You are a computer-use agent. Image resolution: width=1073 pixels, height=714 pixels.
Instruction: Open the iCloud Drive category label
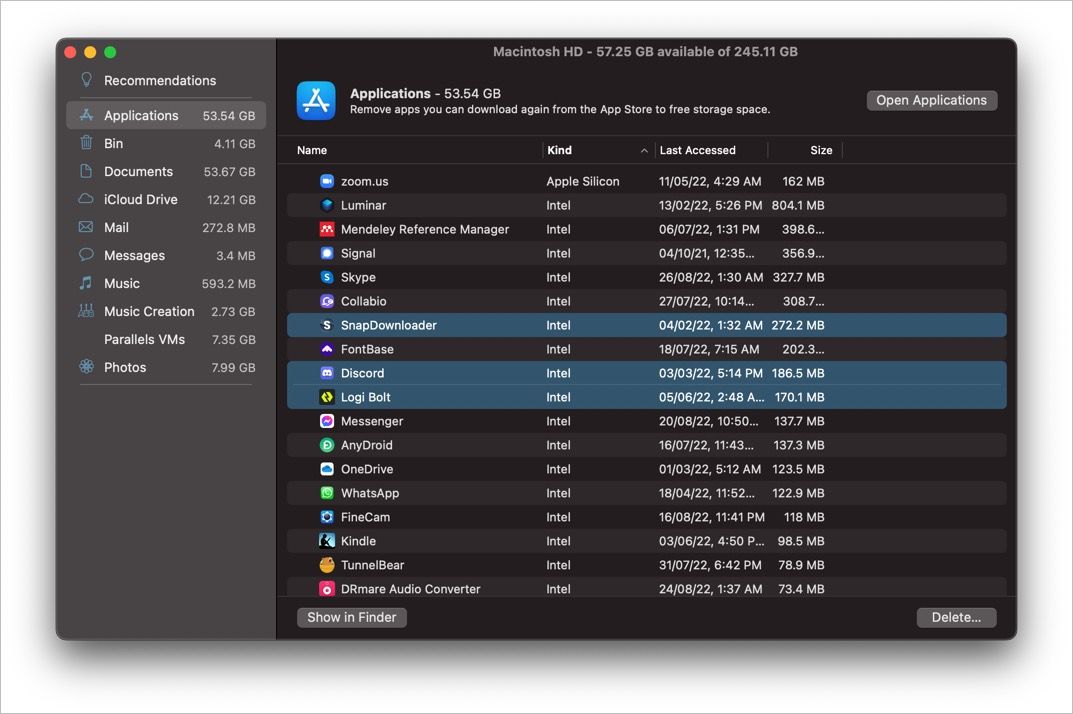coord(141,200)
